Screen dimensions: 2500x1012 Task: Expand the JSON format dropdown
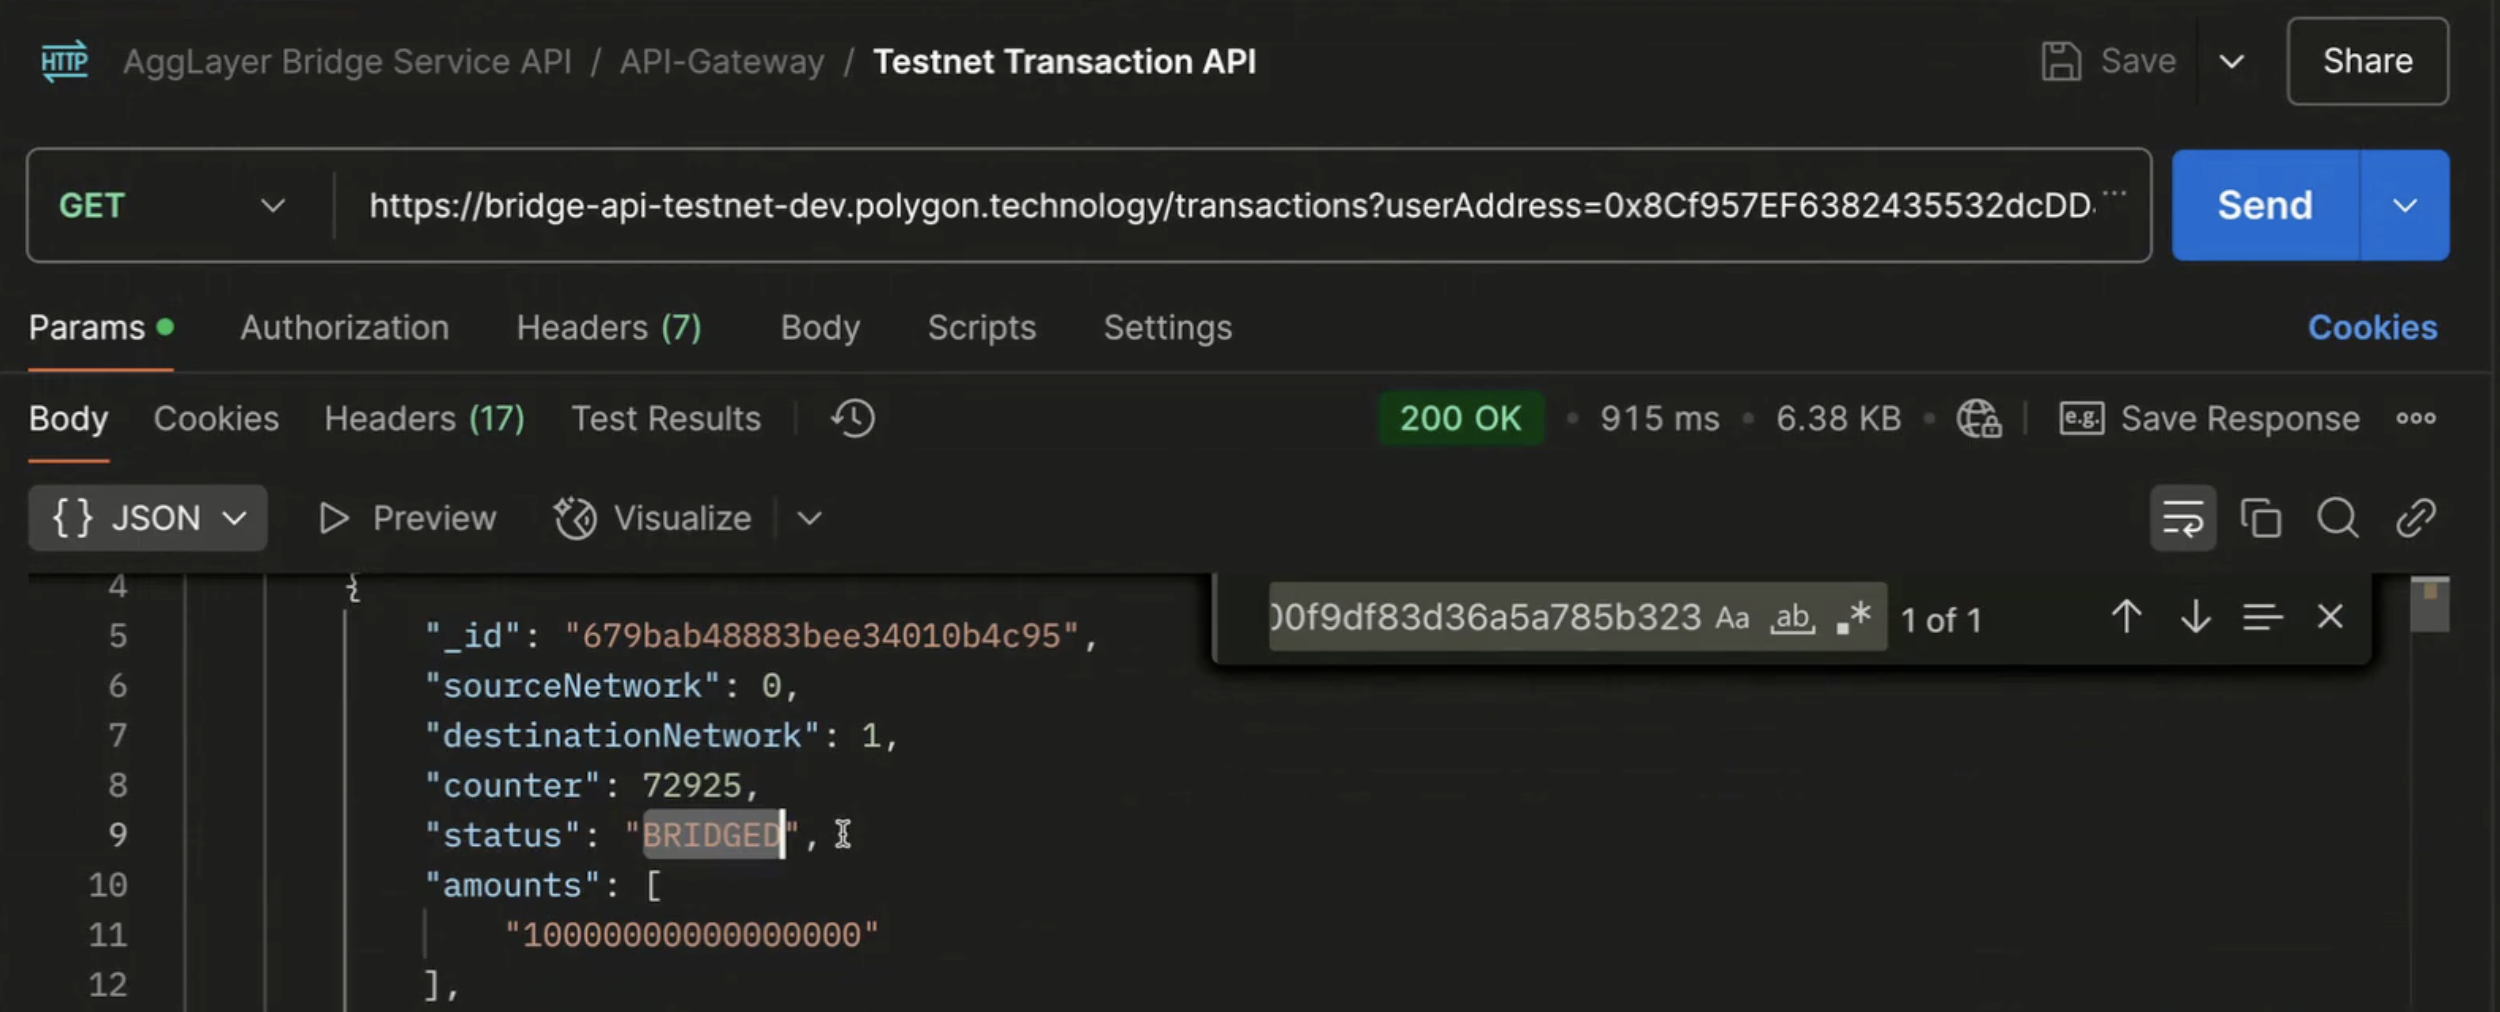pyautogui.click(x=148, y=518)
